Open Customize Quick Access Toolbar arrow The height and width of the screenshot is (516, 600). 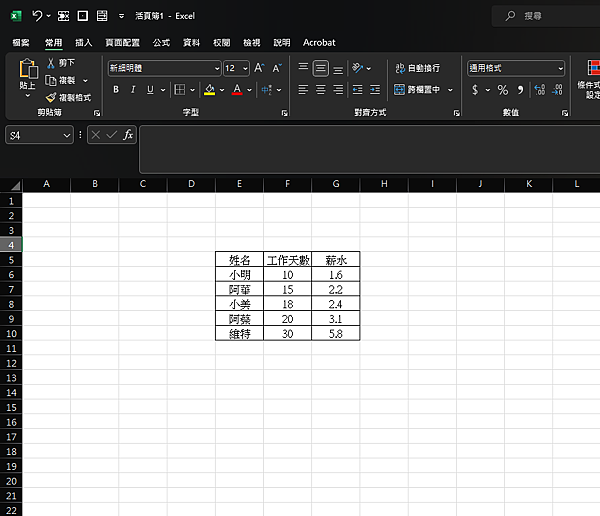click(x=121, y=16)
